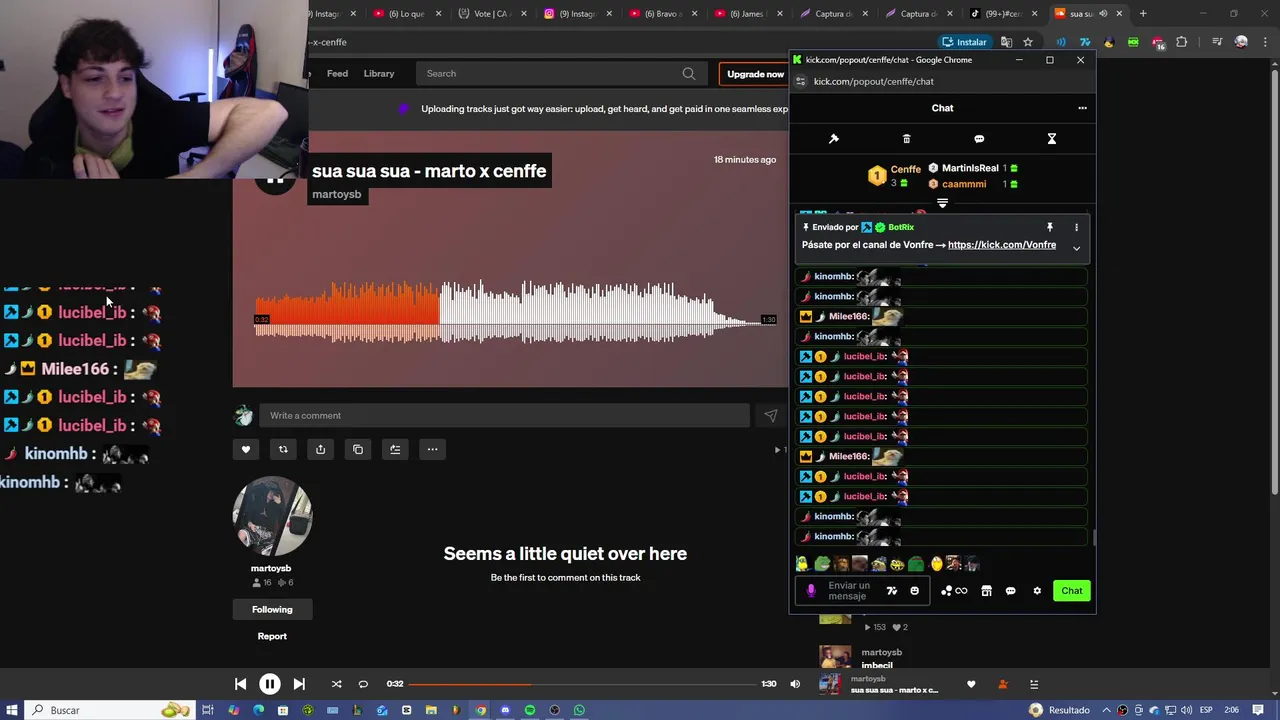Open more options under the track comment box
The image size is (1280, 720).
pyautogui.click(x=432, y=449)
